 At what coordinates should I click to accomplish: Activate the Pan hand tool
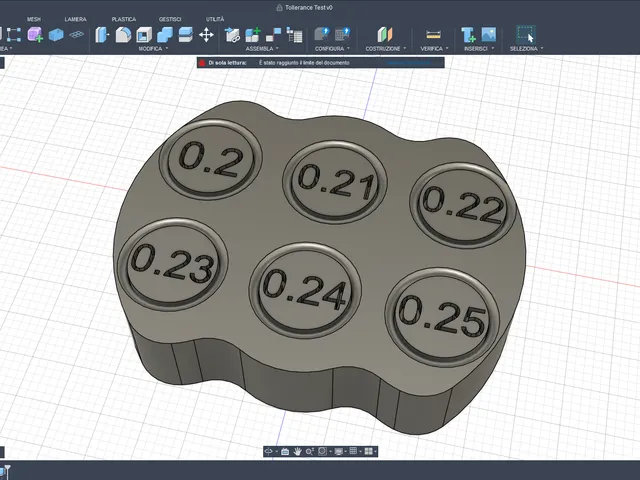coord(298,451)
